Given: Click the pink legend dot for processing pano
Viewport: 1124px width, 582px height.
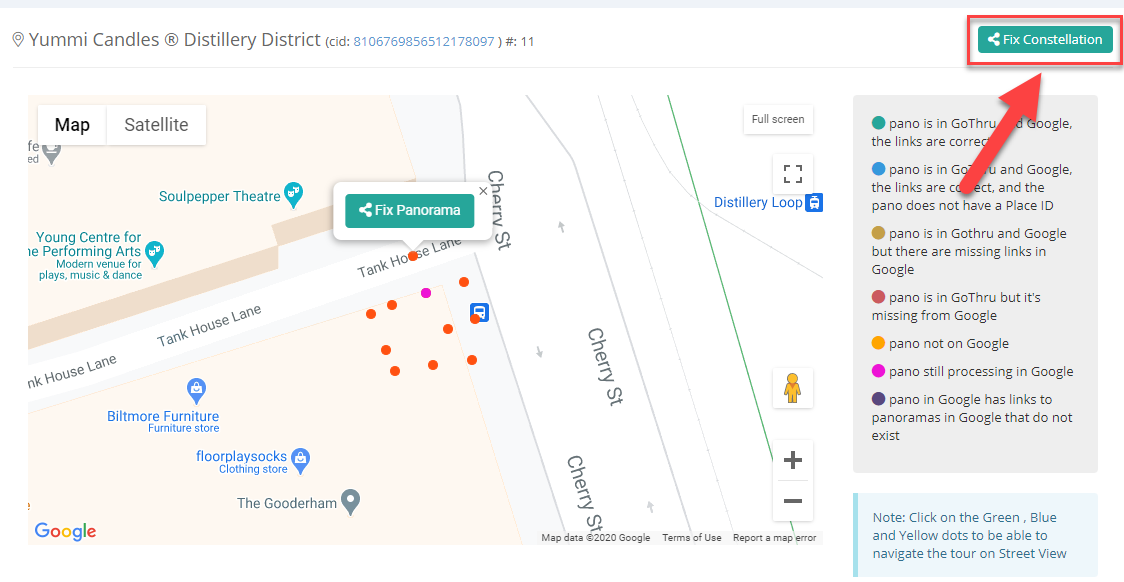Looking at the screenshot, I should [x=878, y=371].
